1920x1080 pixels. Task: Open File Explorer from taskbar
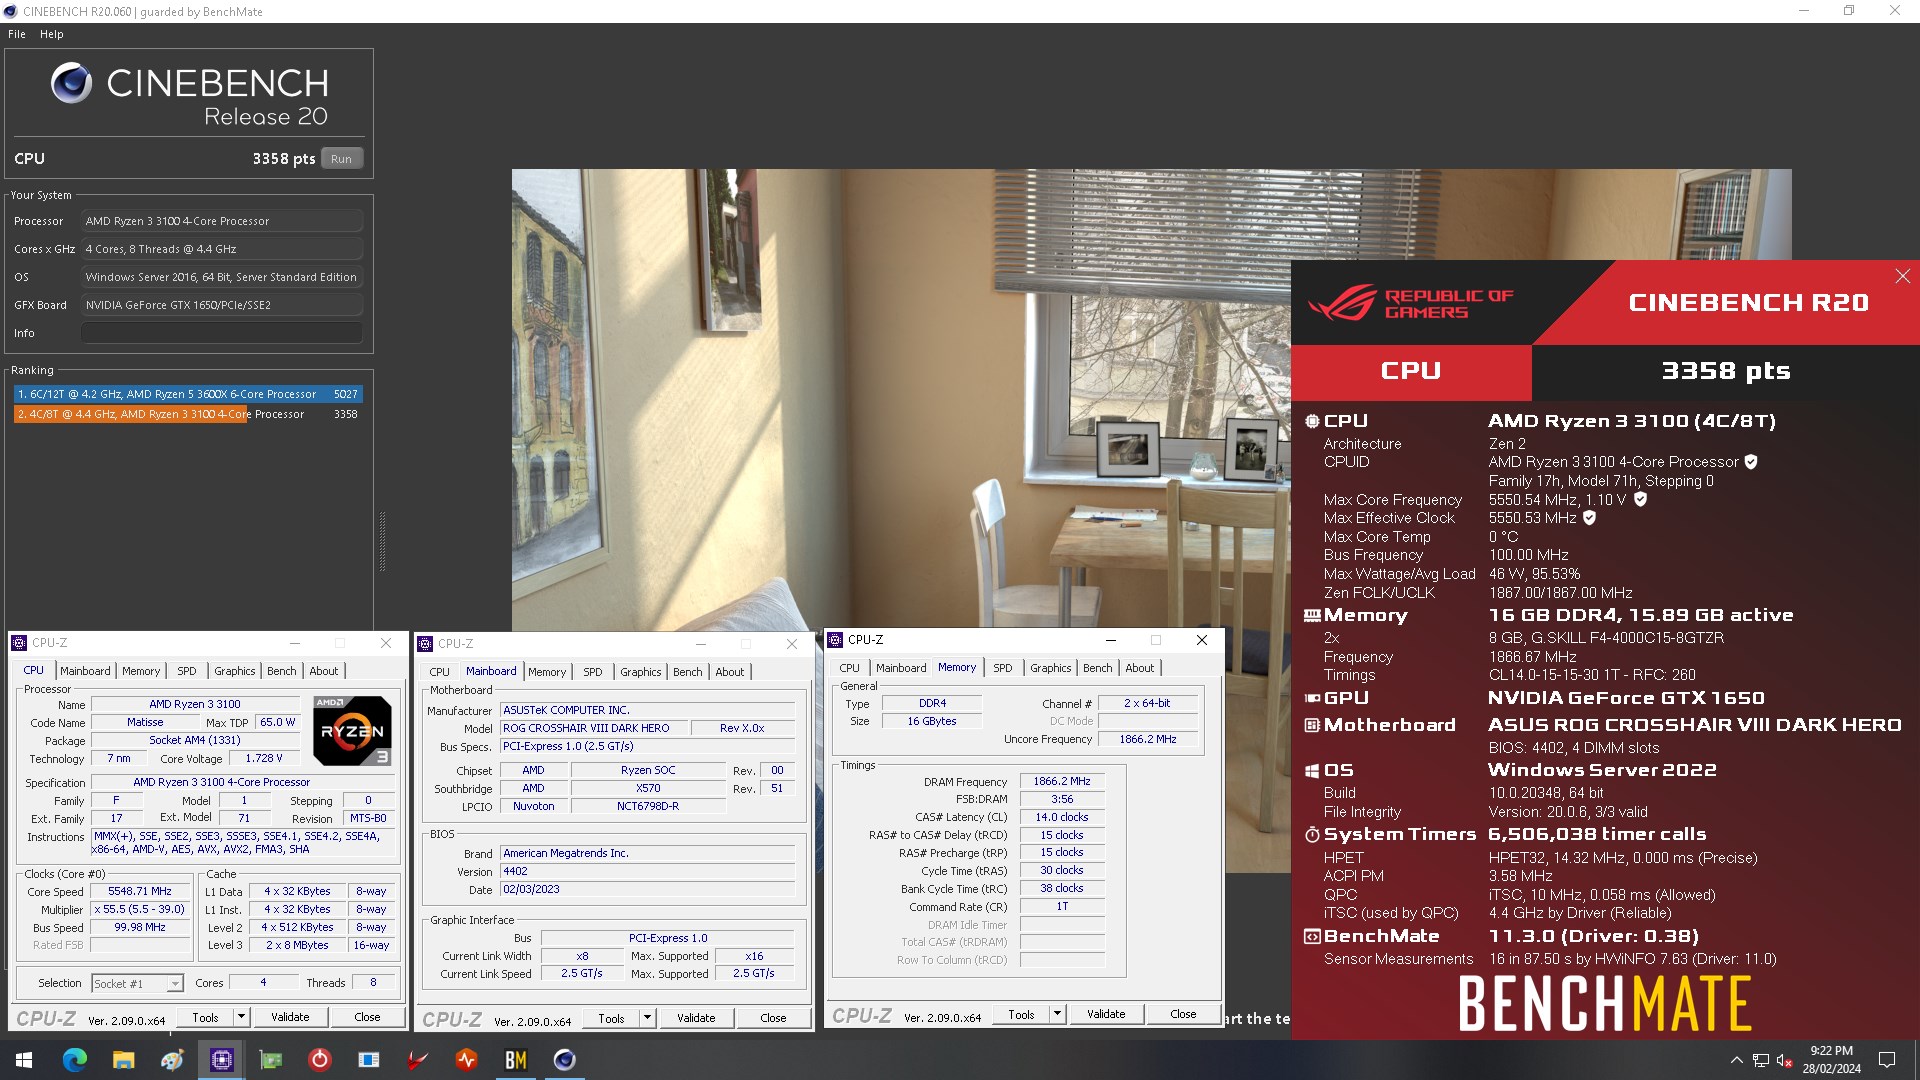(123, 1060)
